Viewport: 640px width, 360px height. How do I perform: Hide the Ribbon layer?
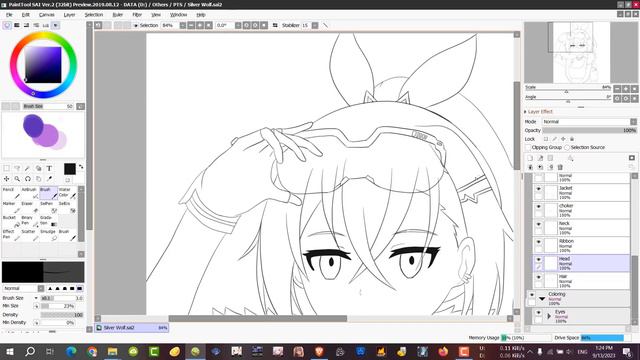pos(538,242)
